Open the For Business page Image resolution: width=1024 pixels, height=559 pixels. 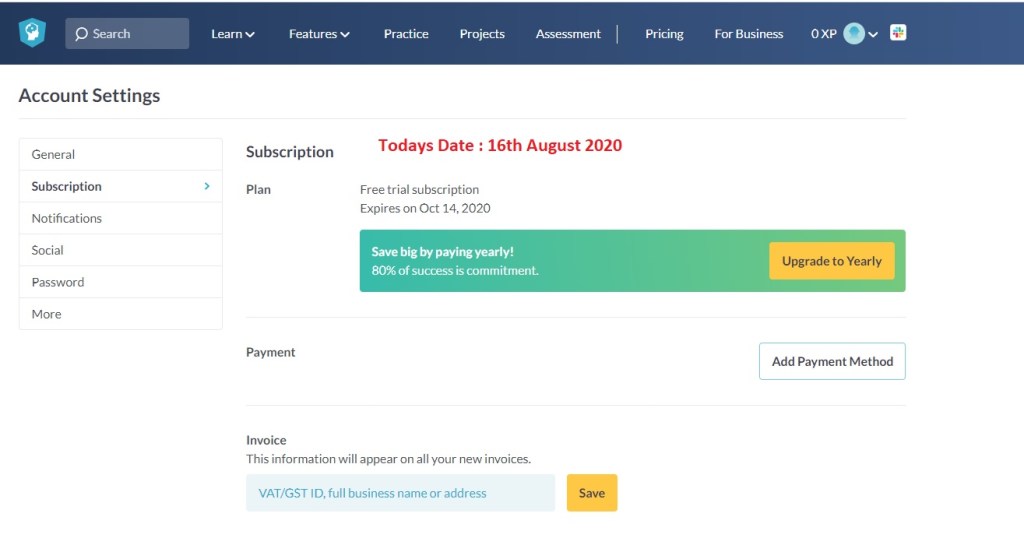[x=749, y=34]
